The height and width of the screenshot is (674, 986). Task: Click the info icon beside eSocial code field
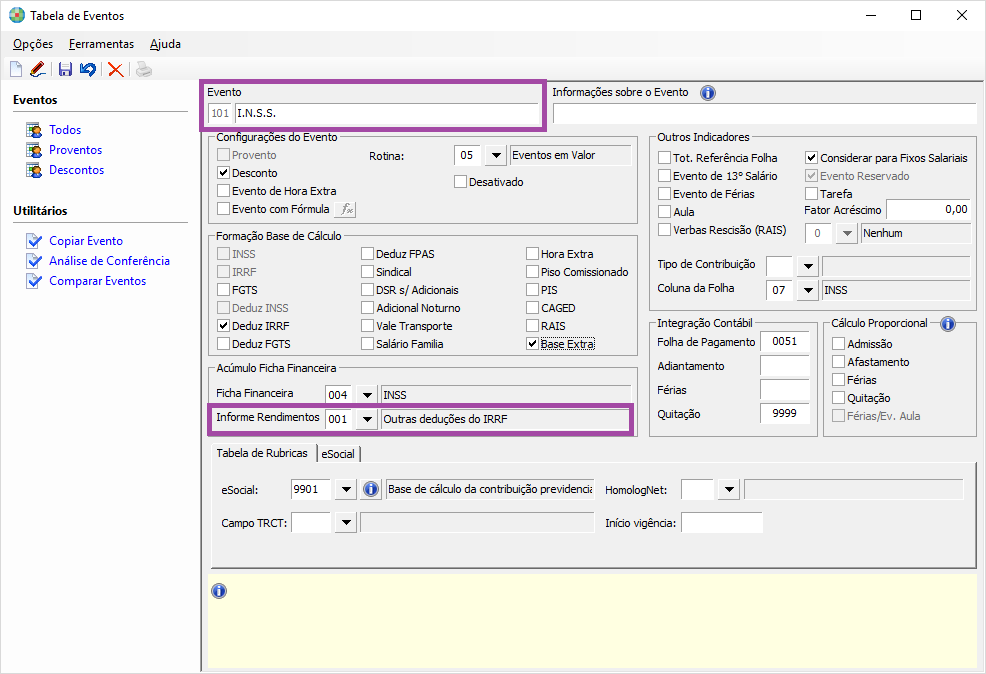pos(370,489)
